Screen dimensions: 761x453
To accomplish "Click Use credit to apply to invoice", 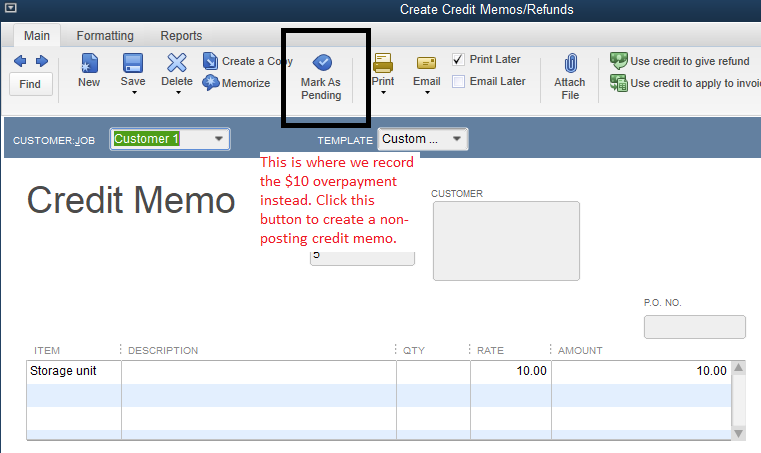I will click(685, 83).
